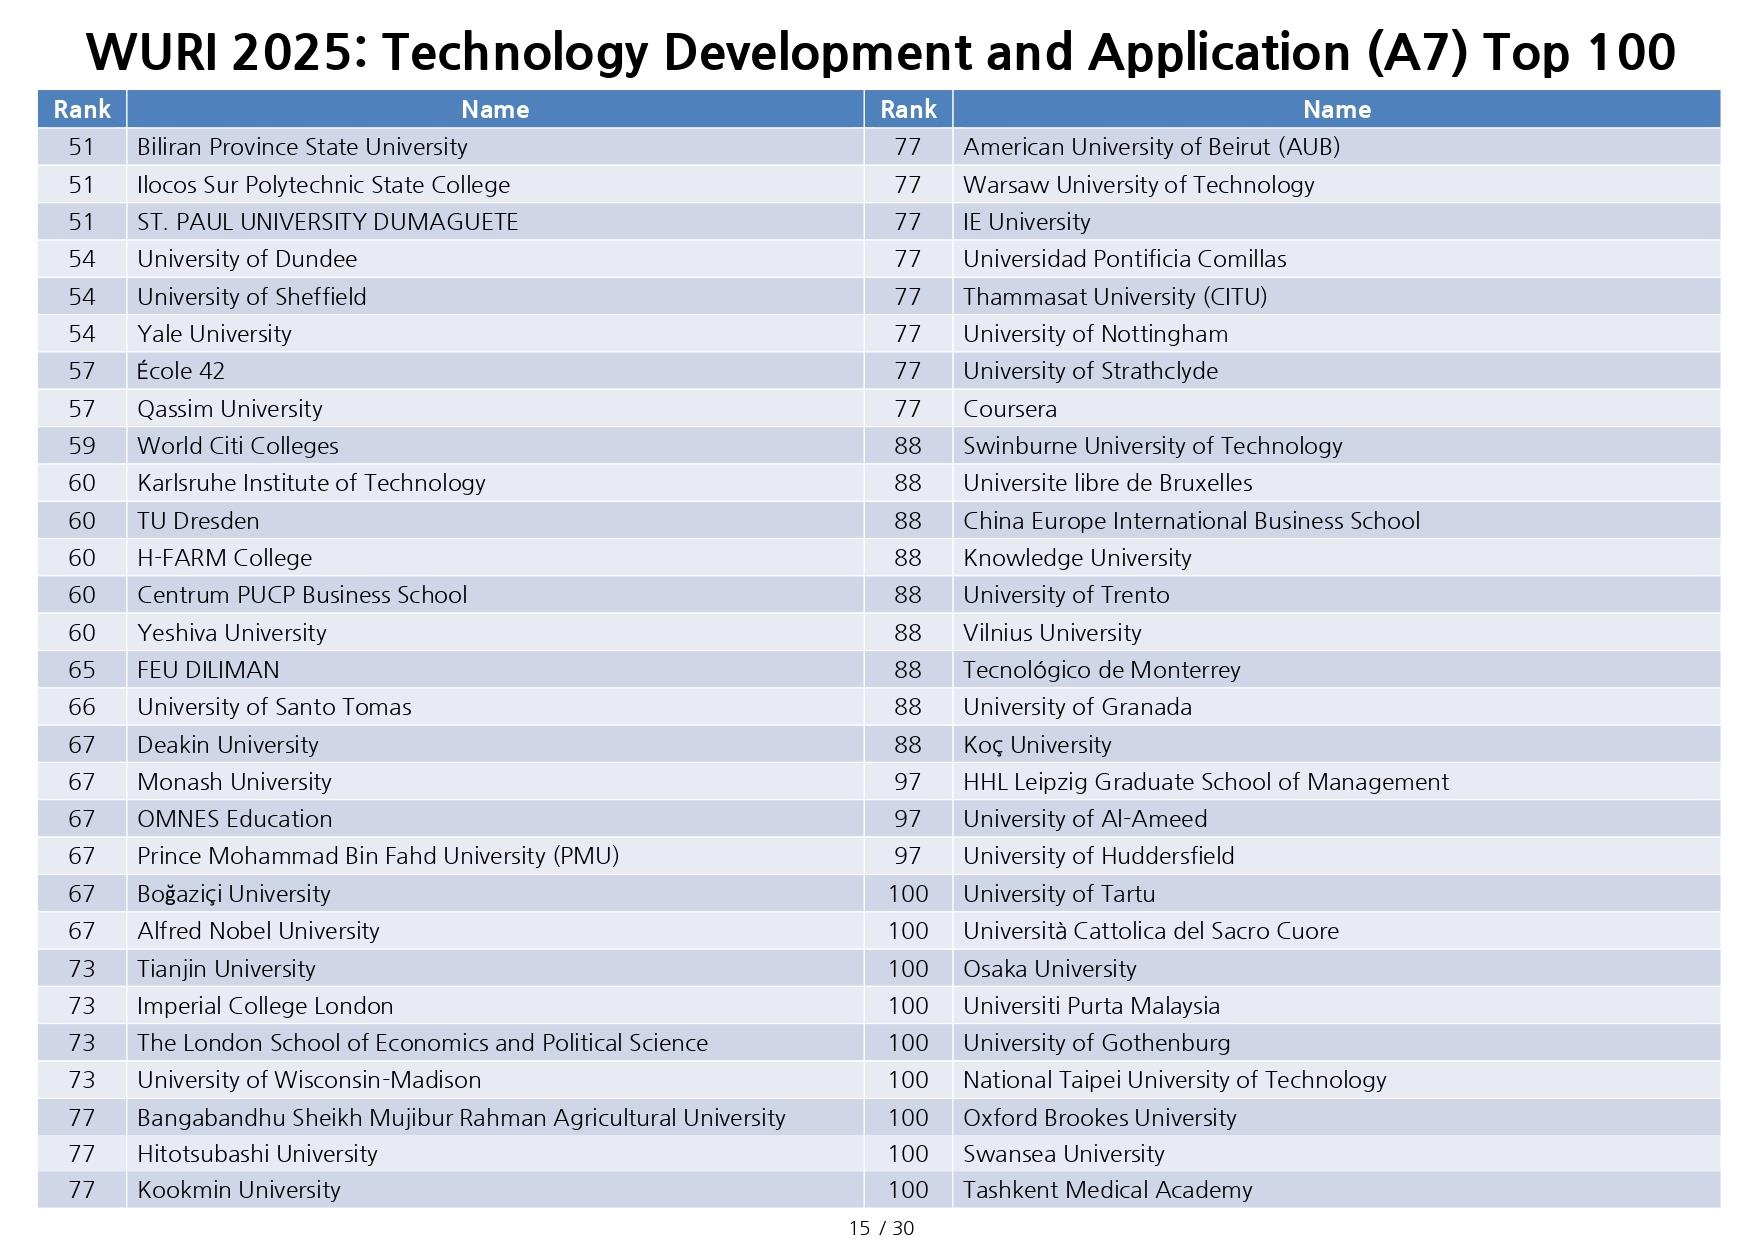Select Knowledge University

point(1077,558)
